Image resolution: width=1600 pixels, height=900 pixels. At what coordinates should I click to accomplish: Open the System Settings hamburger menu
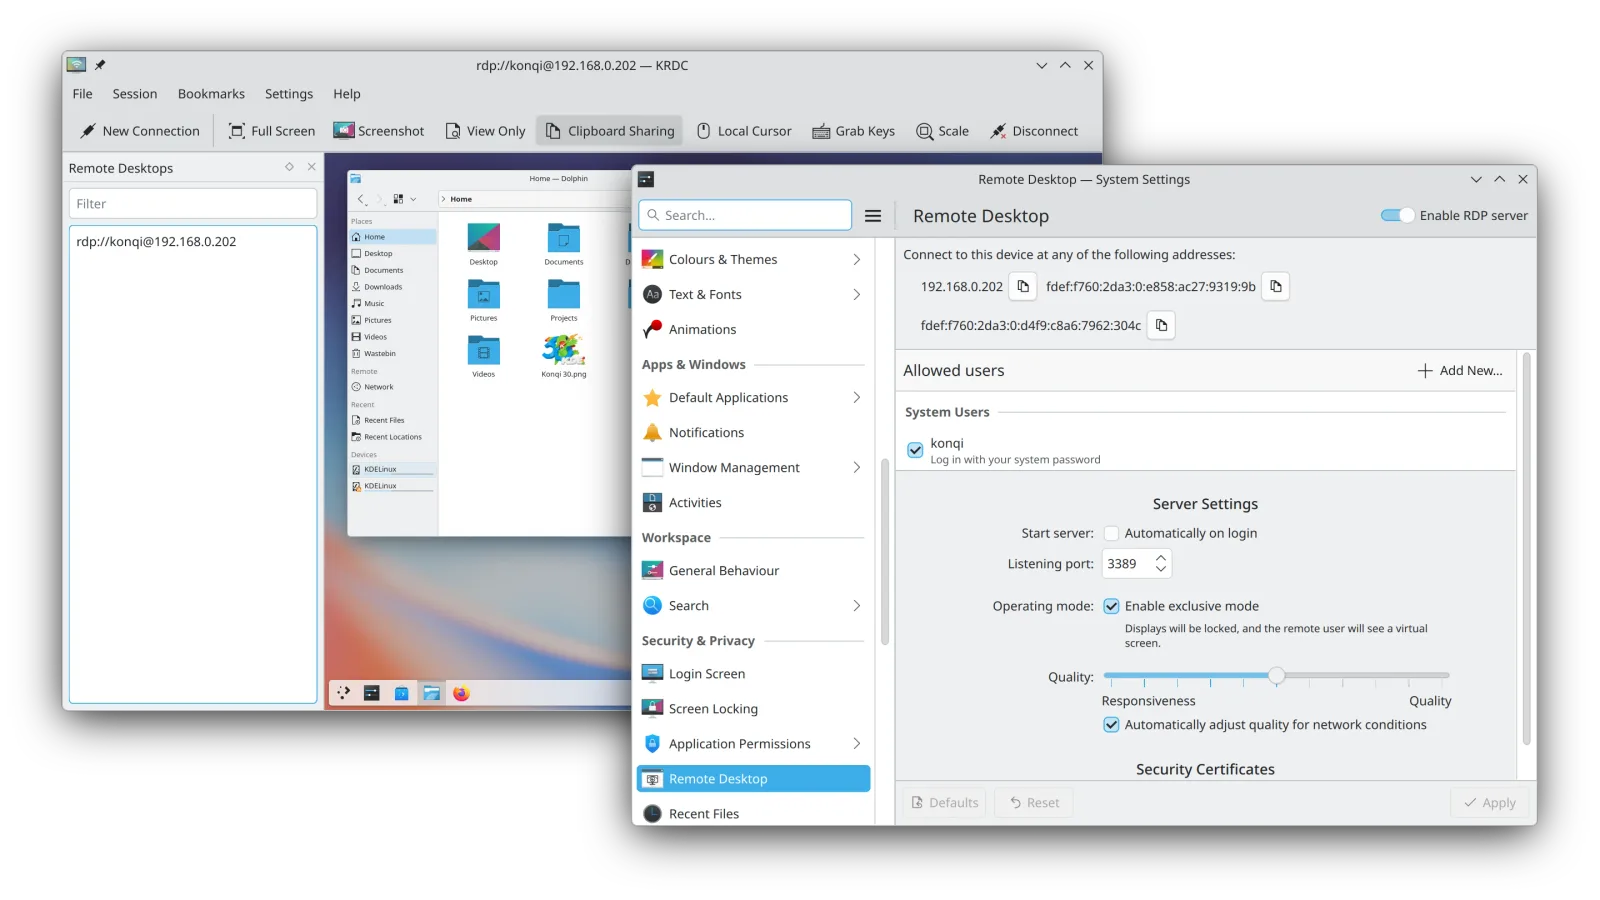[x=873, y=216]
